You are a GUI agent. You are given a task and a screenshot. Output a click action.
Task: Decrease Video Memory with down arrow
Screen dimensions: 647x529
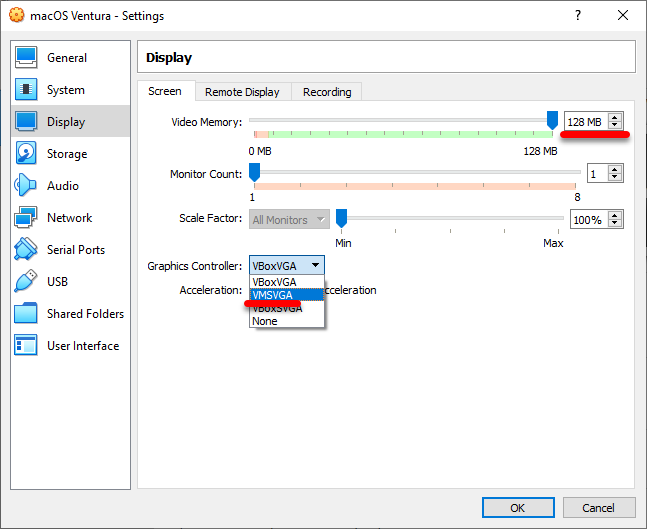pos(615,125)
